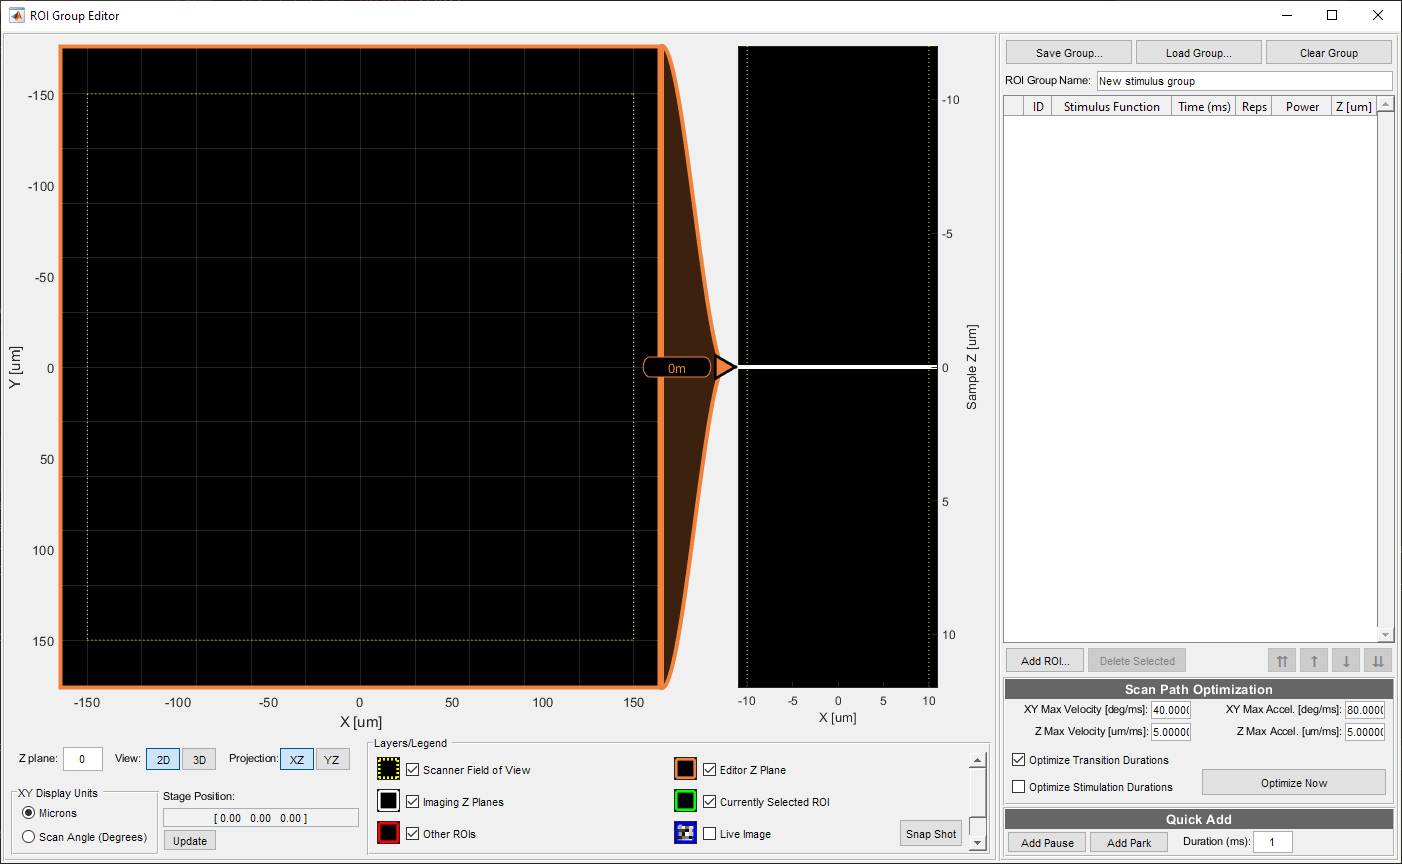Click the move-to-top double up arrow
This screenshot has height=864, width=1402.
[1282, 661]
